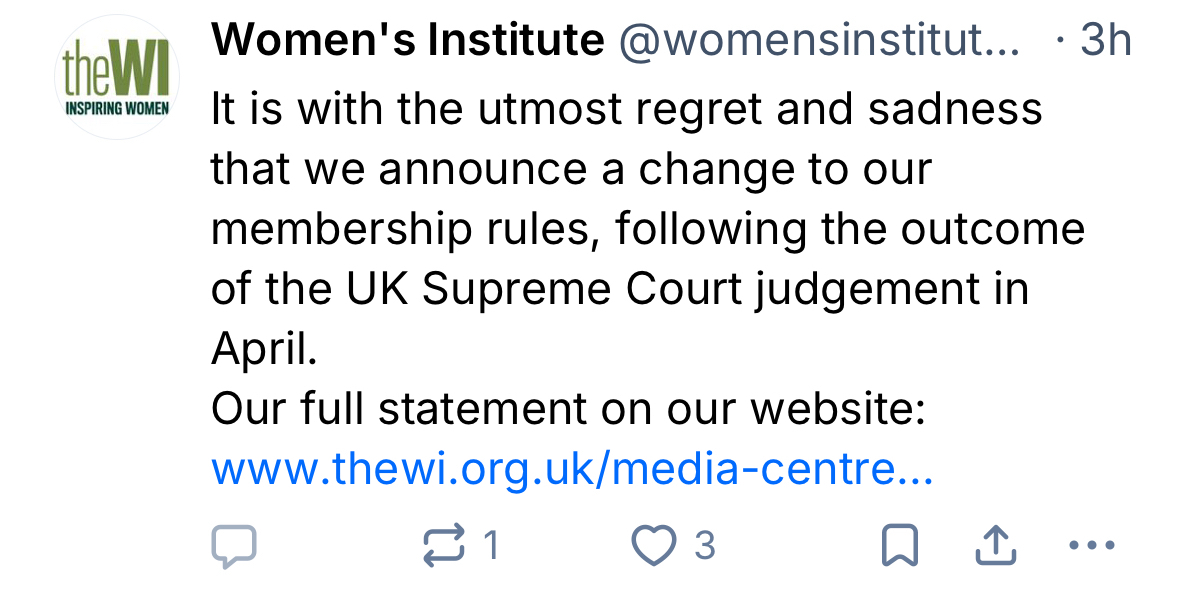
Task: Click the reply speech bubble icon
Action: [234, 546]
